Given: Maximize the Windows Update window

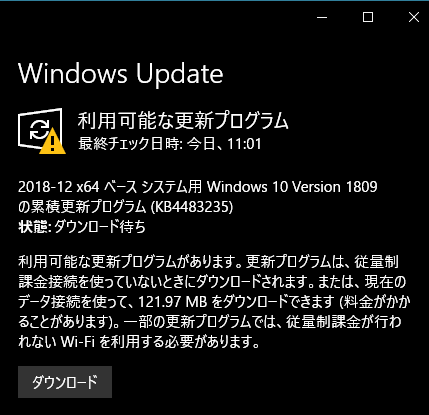Looking at the screenshot, I should pyautogui.click(x=368, y=17).
